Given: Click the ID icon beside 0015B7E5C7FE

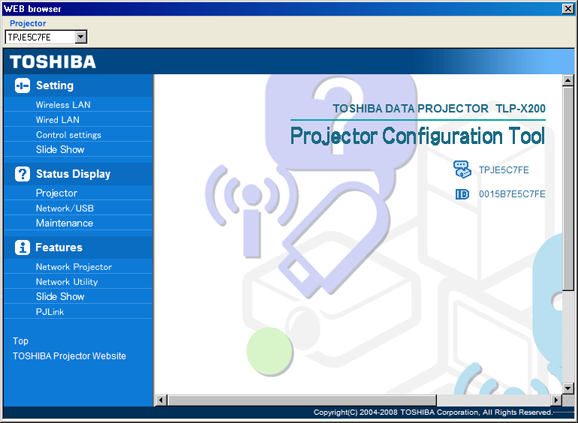Looking at the screenshot, I should [462, 194].
